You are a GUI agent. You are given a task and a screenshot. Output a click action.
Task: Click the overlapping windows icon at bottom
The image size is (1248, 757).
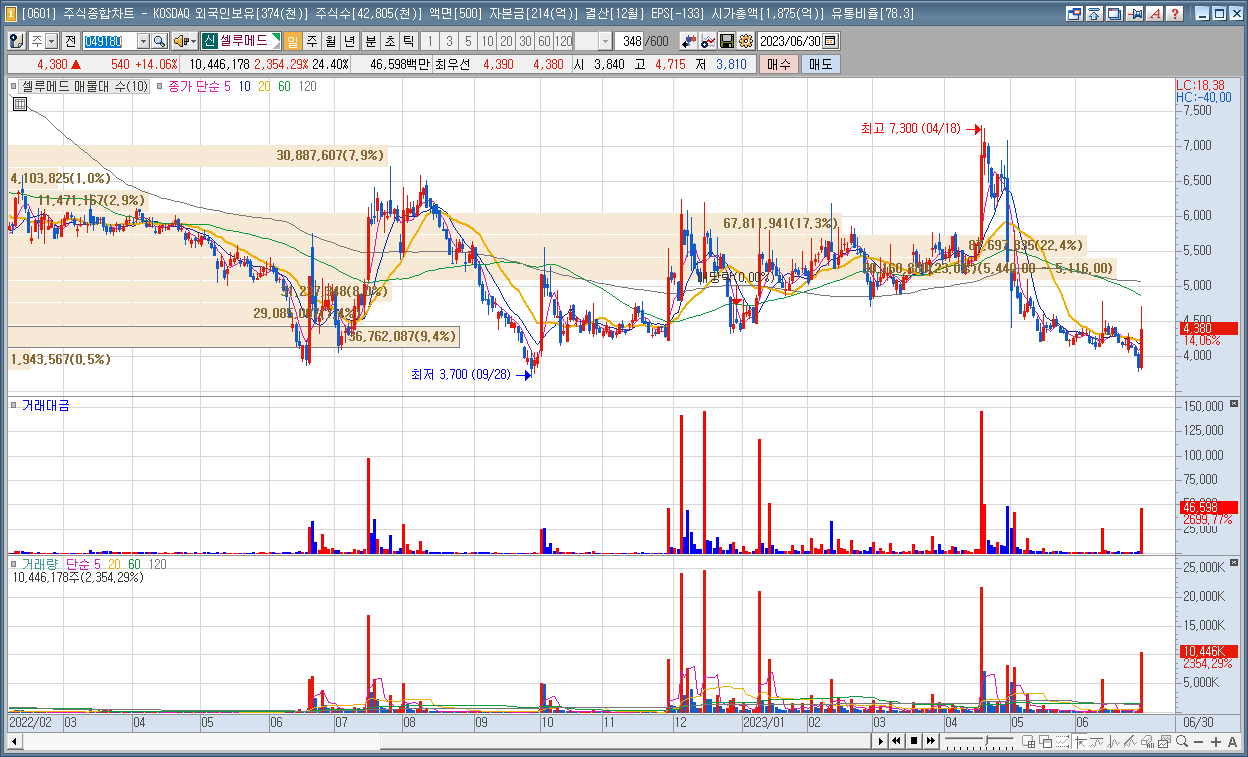[x=1045, y=741]
